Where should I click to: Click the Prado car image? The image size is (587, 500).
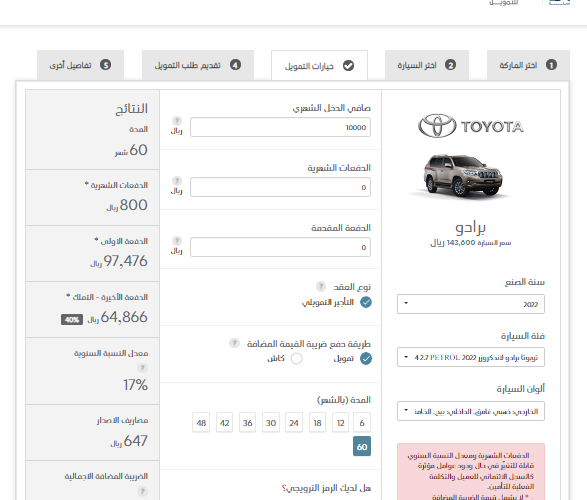click(x=463, y=175)
